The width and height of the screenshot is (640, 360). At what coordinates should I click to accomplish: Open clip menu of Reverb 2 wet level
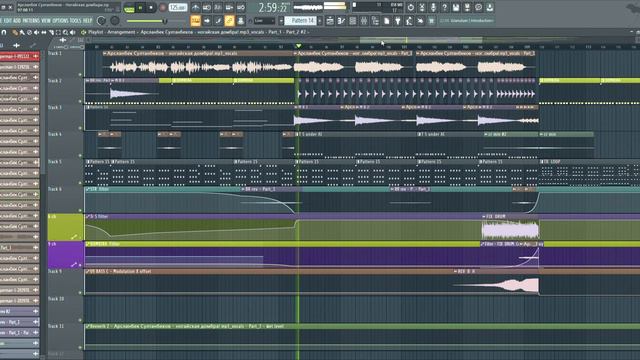point(87,326)
